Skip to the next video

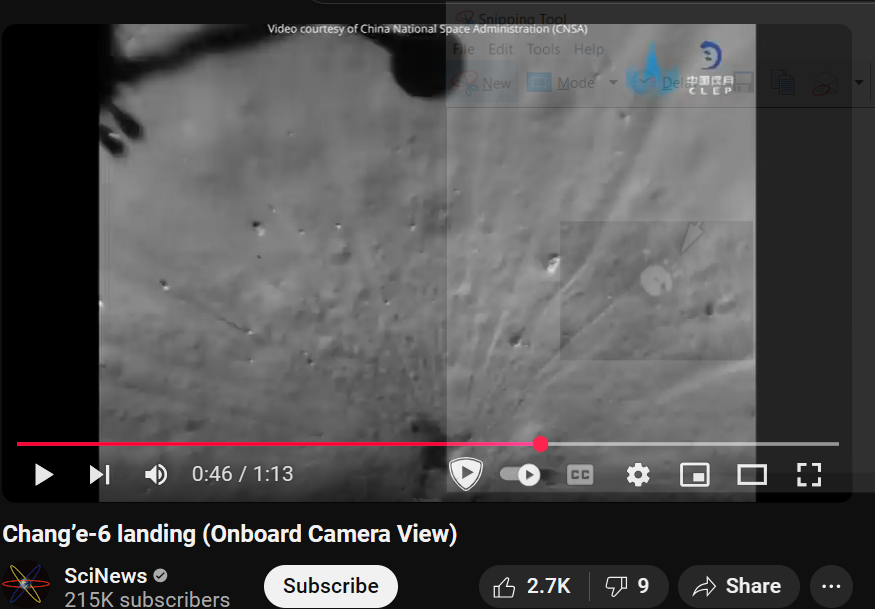click(100, 474)
